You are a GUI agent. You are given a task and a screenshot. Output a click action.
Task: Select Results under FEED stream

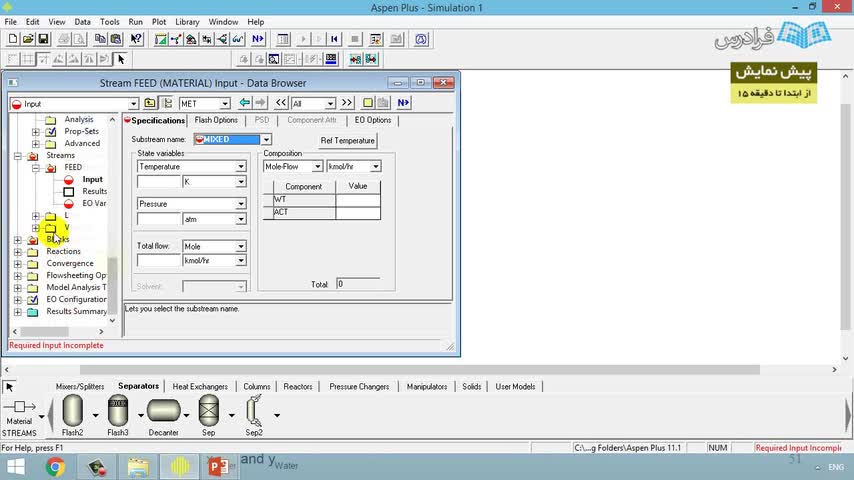(x=94, y=191)
